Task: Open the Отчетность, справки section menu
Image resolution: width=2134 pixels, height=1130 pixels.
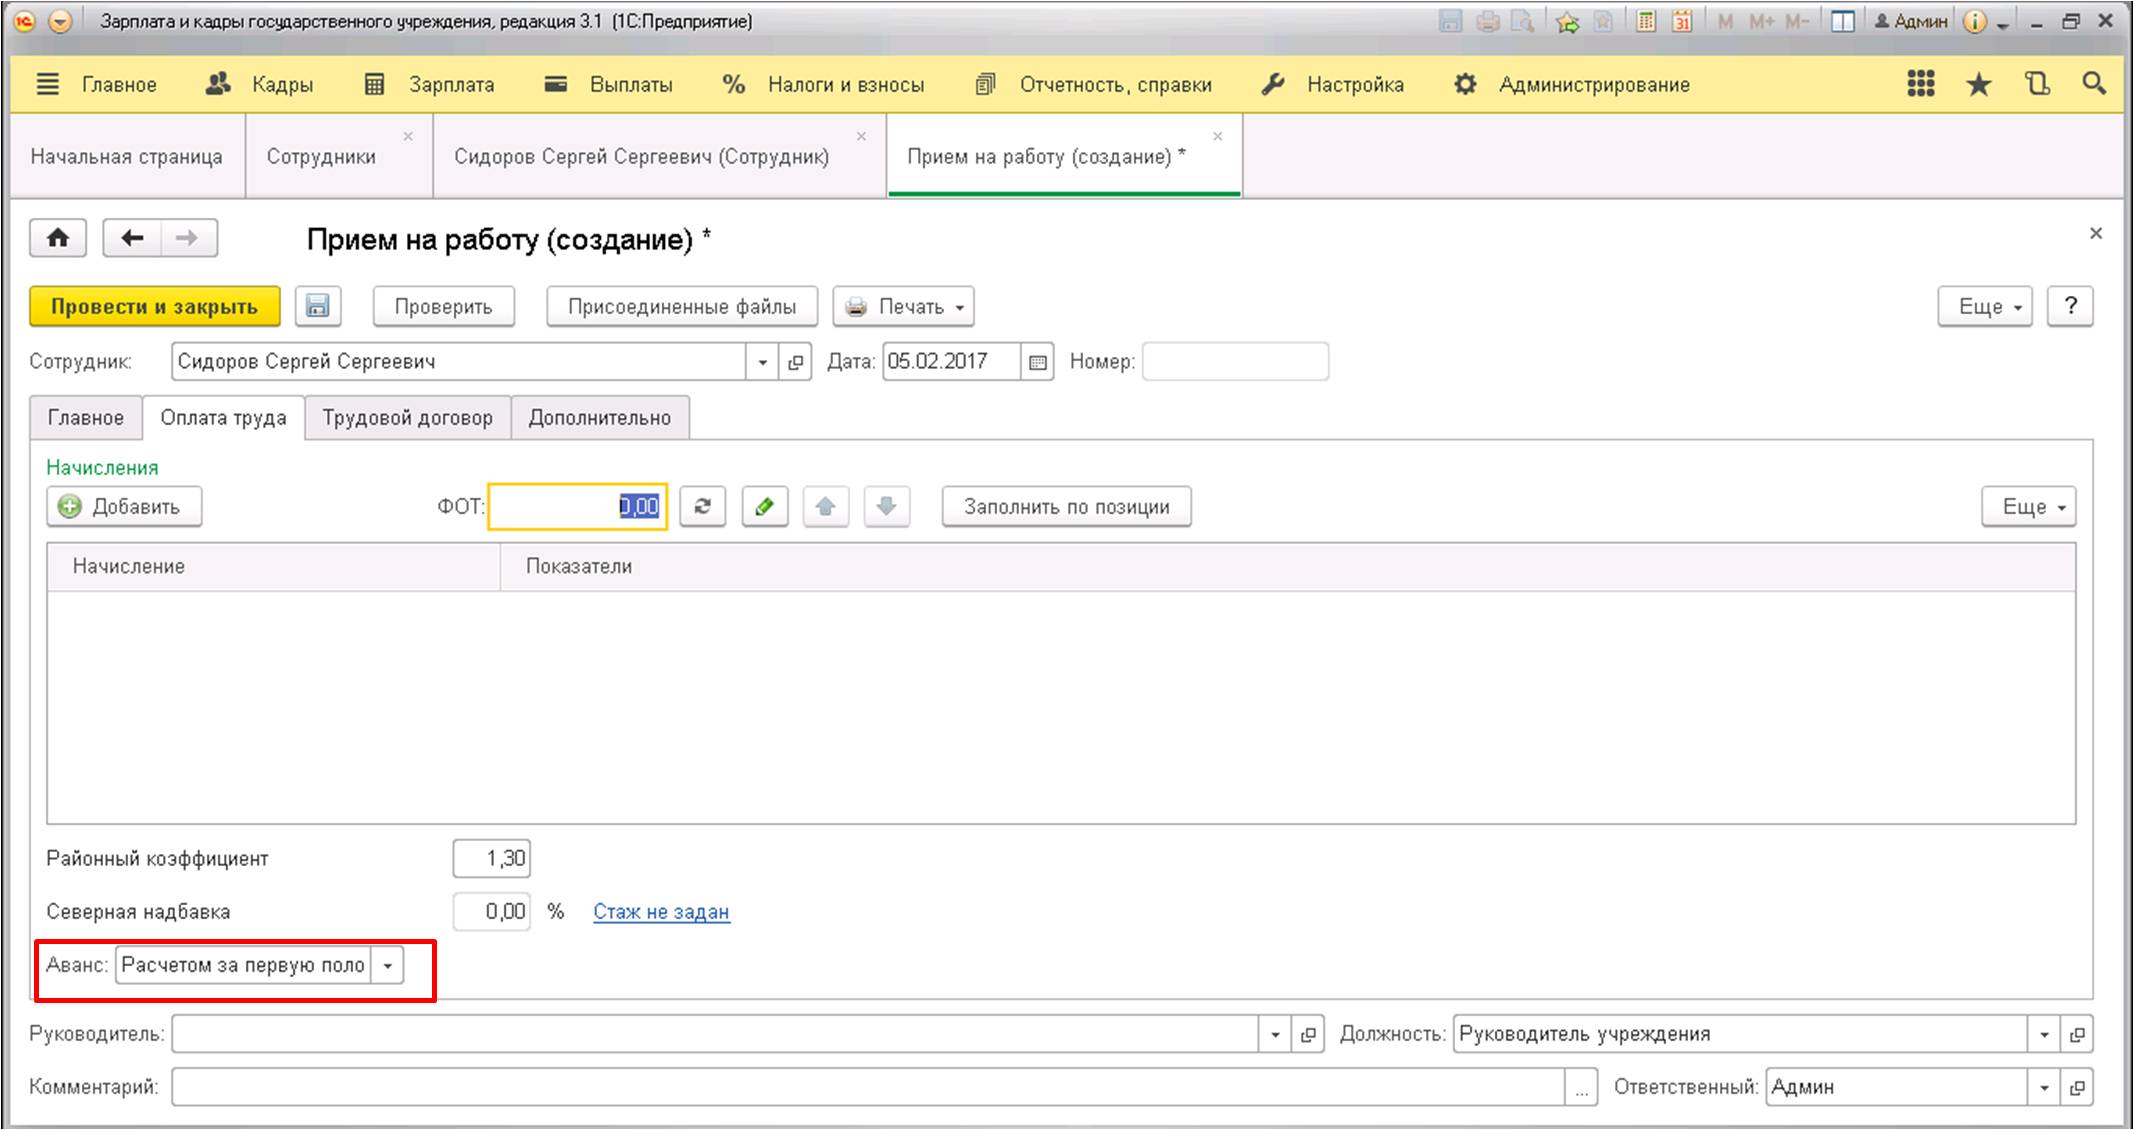Action: click(1093, 85)
